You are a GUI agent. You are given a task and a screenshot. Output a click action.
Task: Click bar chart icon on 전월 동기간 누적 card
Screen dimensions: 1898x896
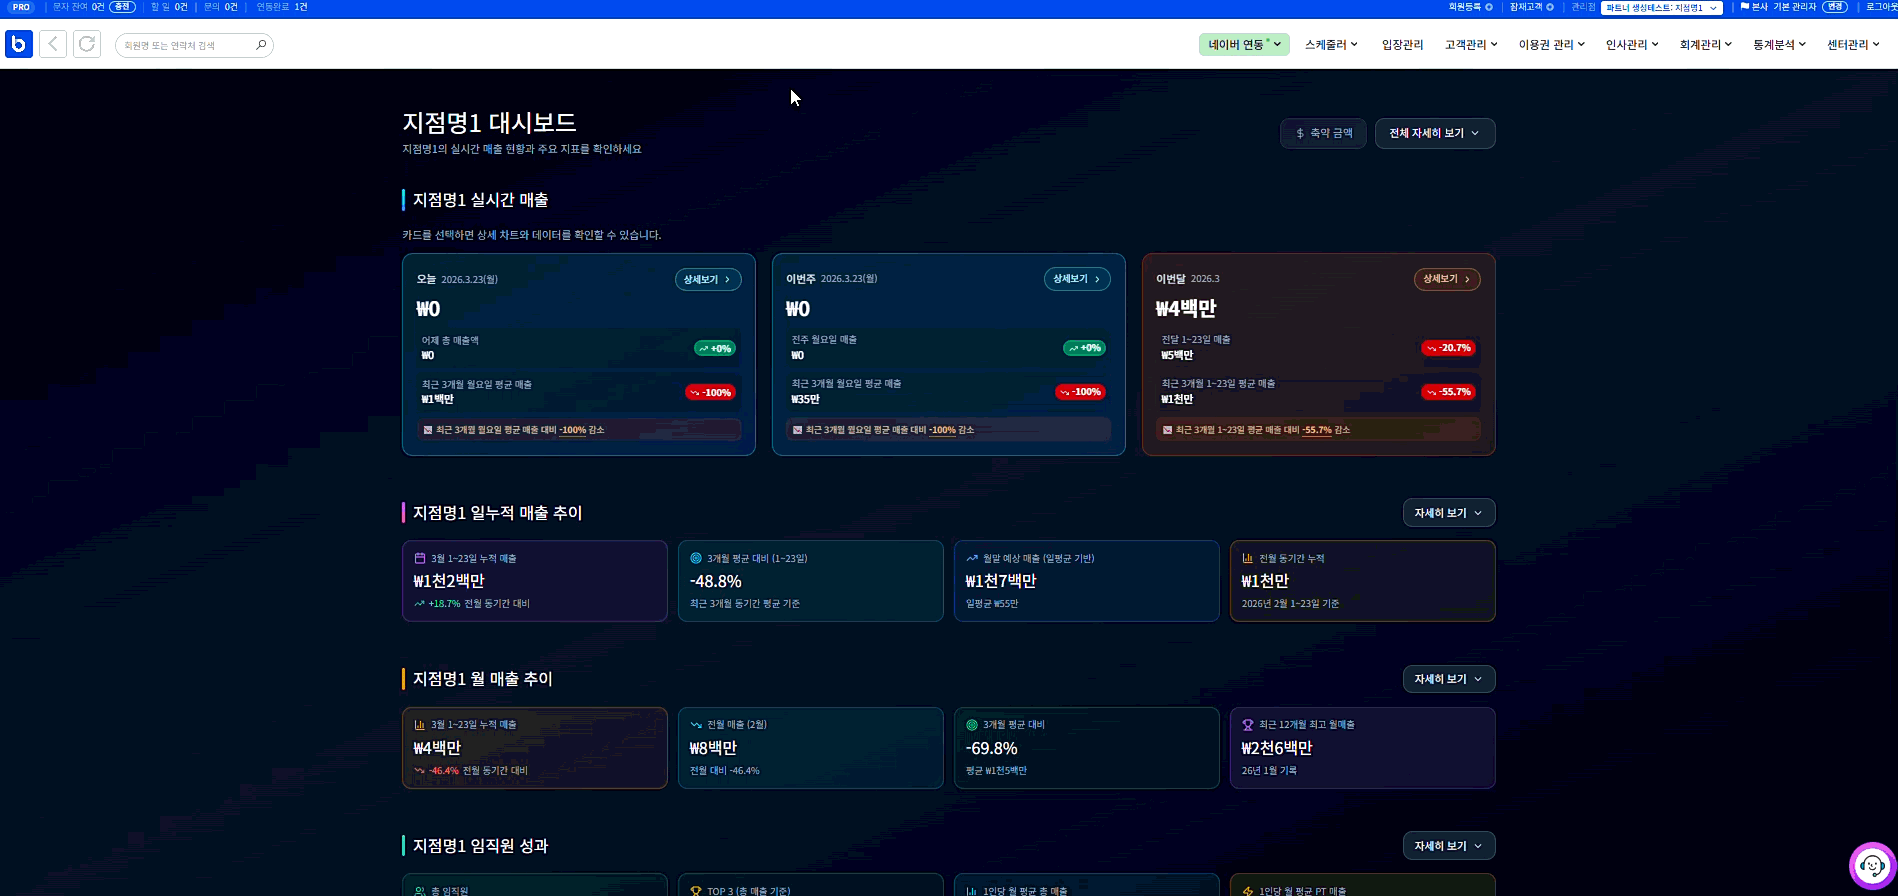click(x=1248, y=558)
